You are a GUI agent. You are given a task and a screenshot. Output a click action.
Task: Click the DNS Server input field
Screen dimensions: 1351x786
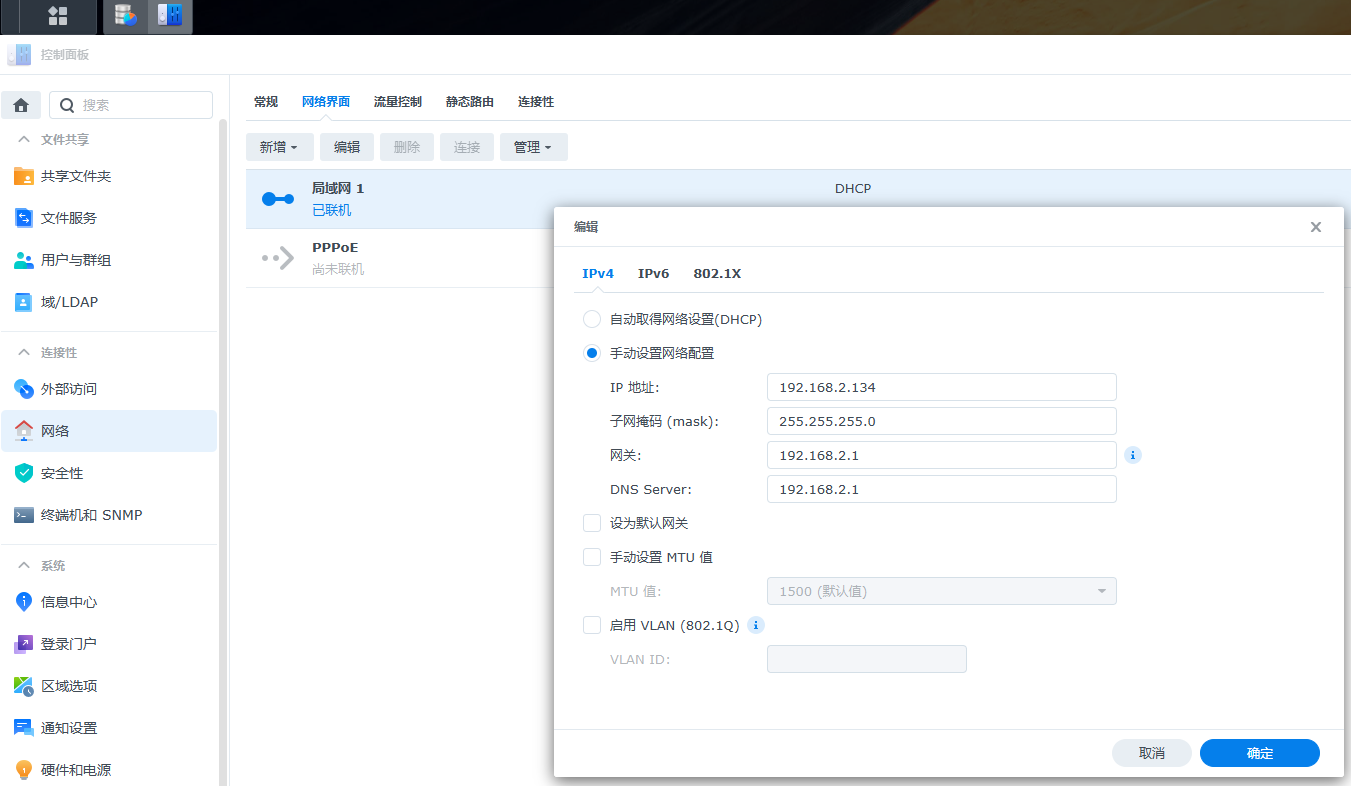(x=942, y=489)
